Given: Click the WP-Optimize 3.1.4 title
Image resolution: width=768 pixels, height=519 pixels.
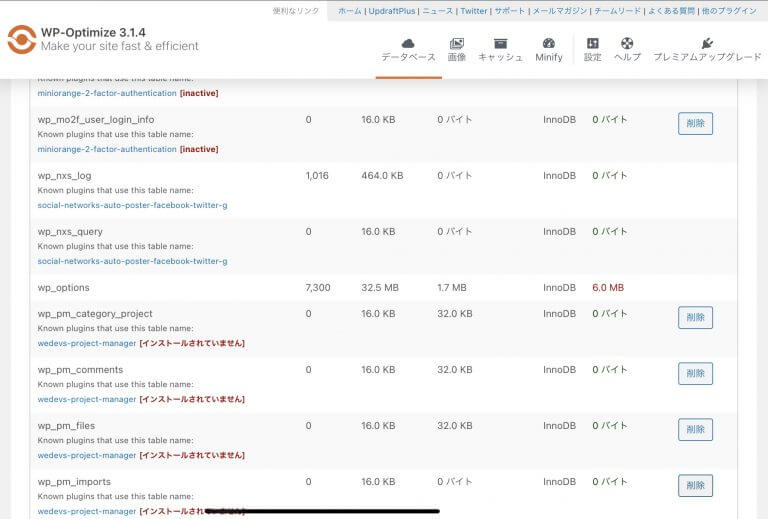Looking at the screenshot, I should click(x=93, y=32).
